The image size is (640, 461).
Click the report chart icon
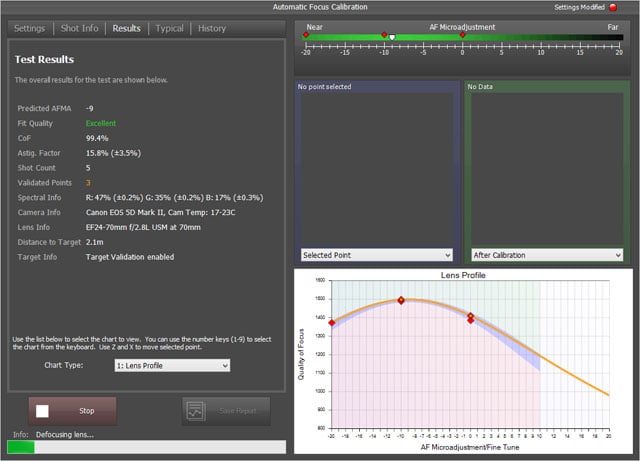click(196, 411)
